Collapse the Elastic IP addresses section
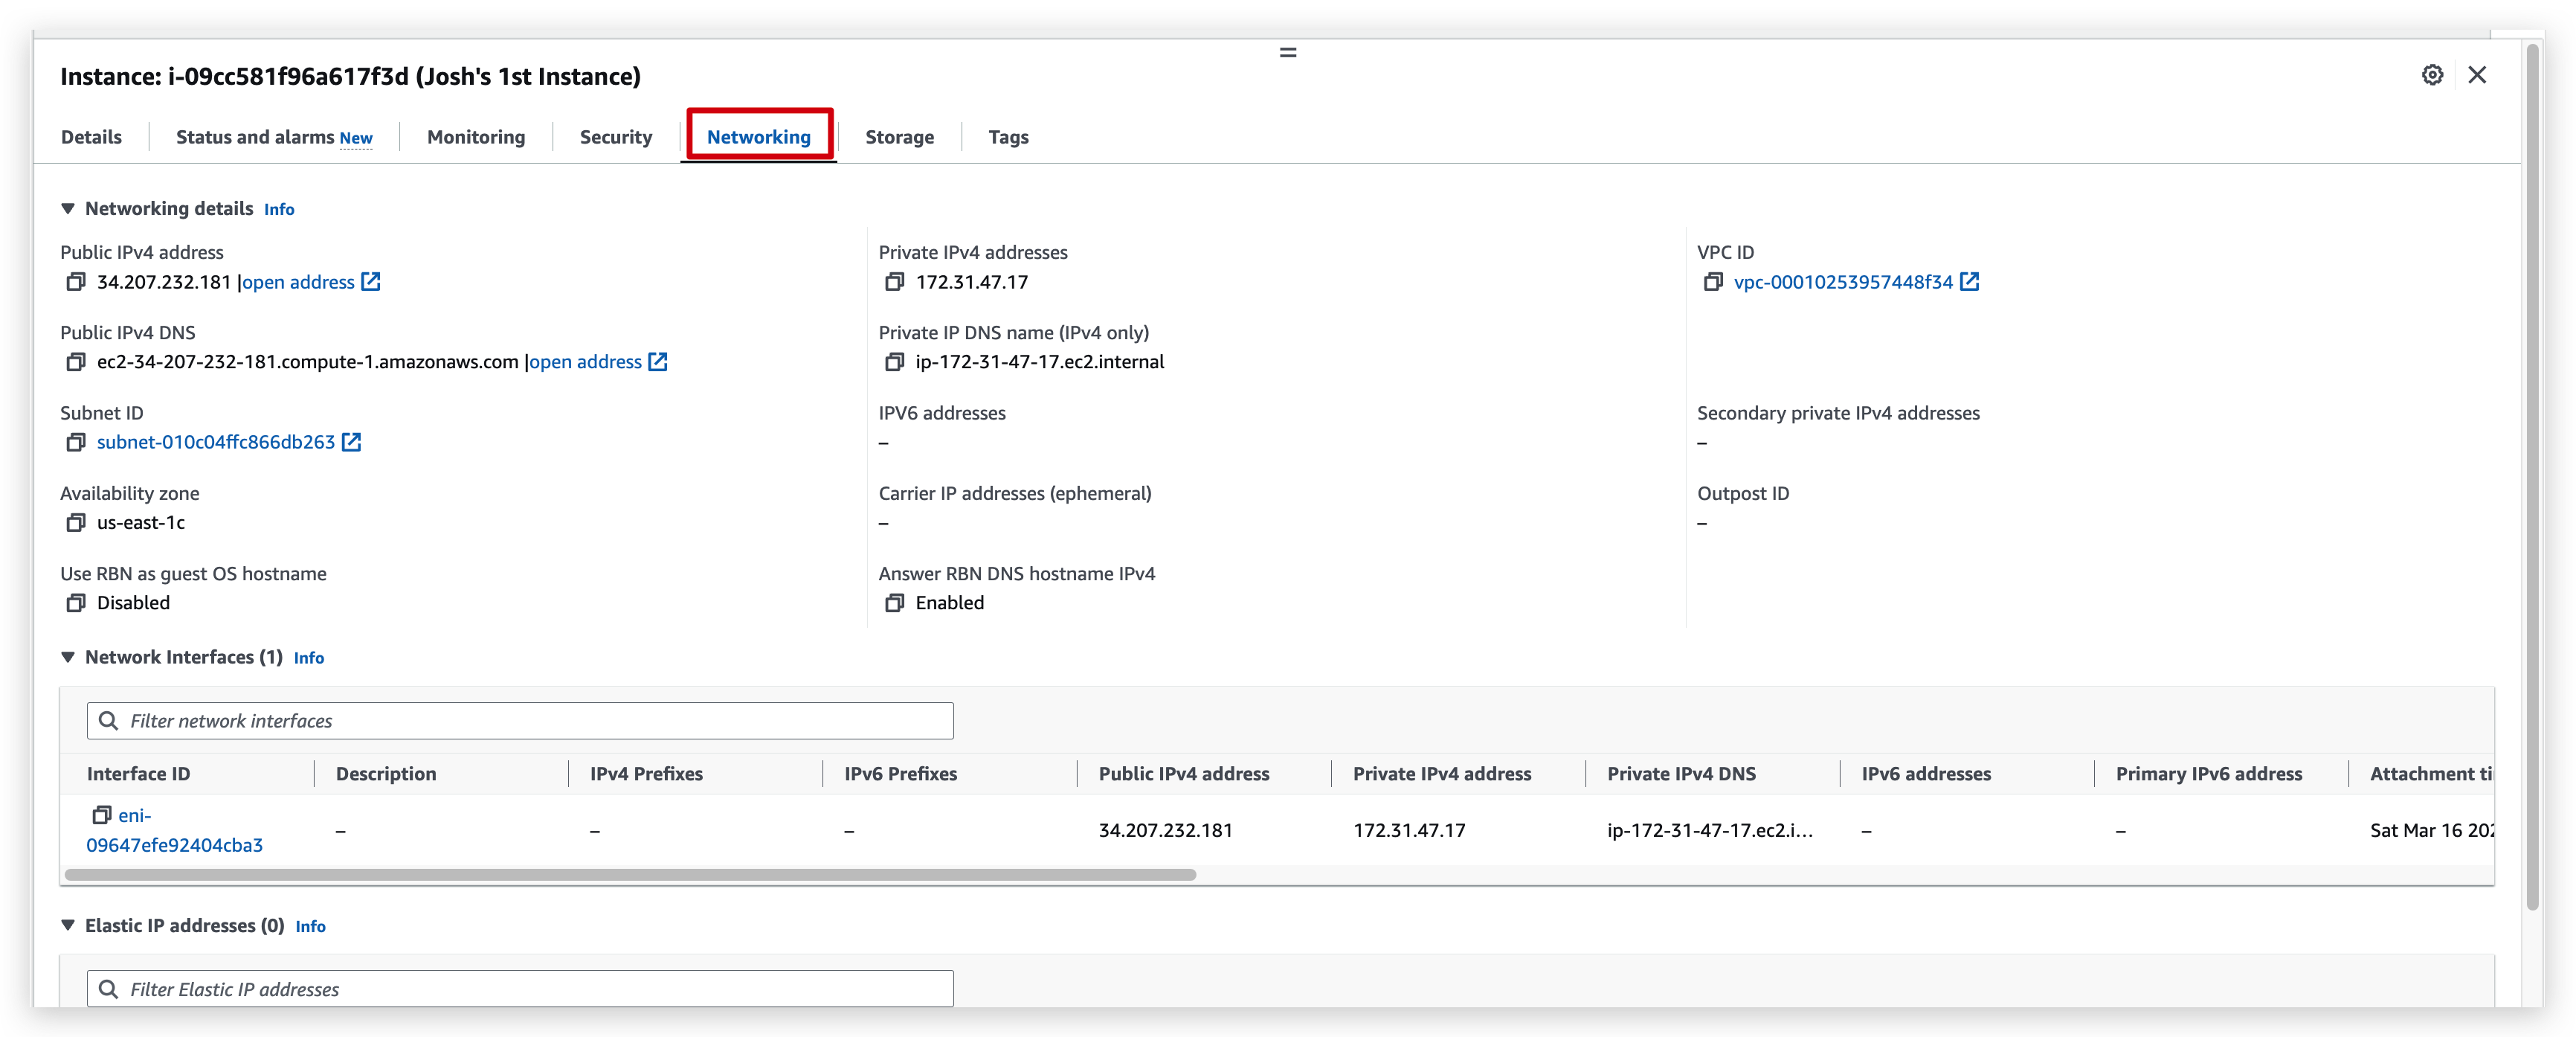 coord(68,926)
